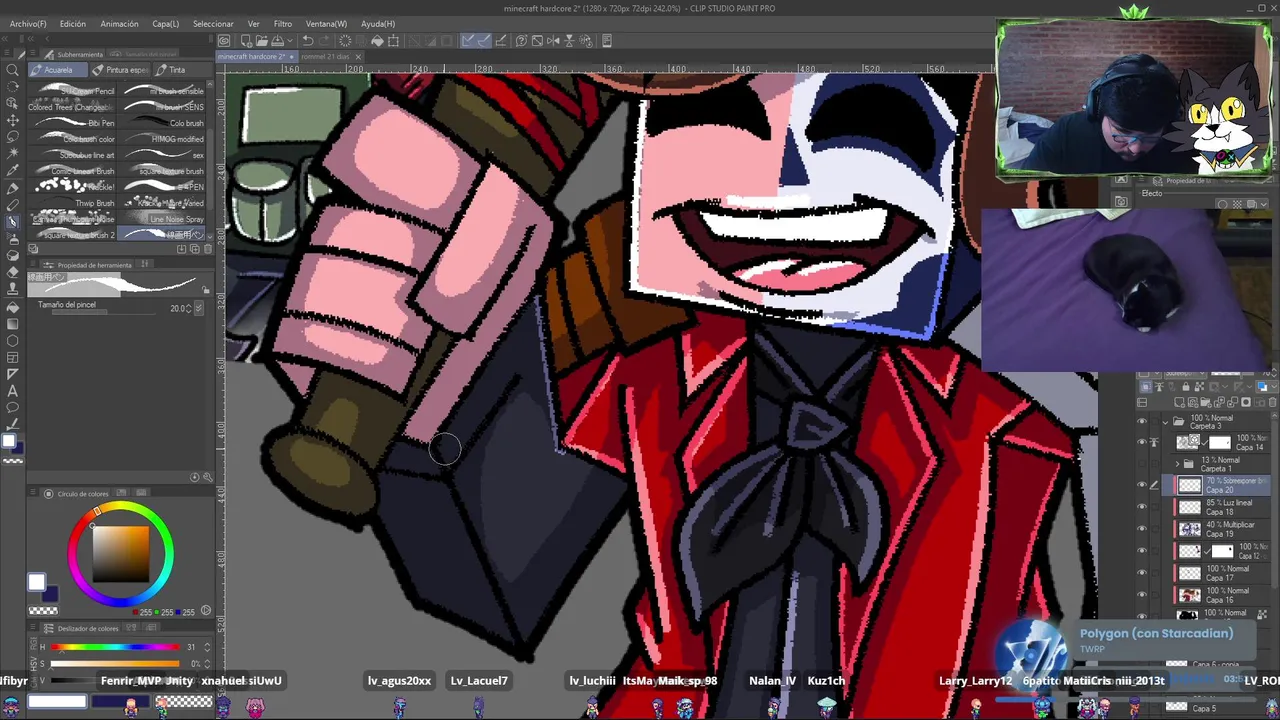Select the Capa 20 layer thumbnail
The height and width of the screenshot is (720, 1280).
click(x=1189, y=486)
